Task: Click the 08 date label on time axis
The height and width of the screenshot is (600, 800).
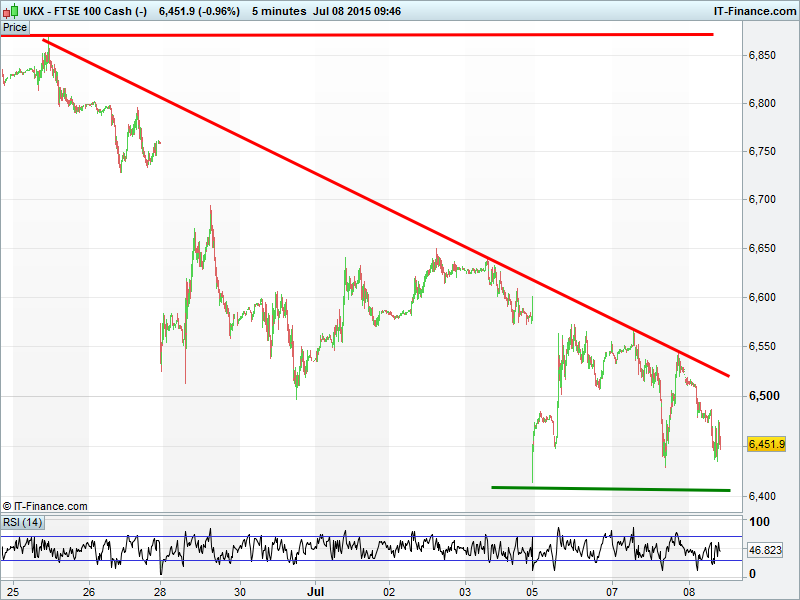Action: (x=689, y=592)
